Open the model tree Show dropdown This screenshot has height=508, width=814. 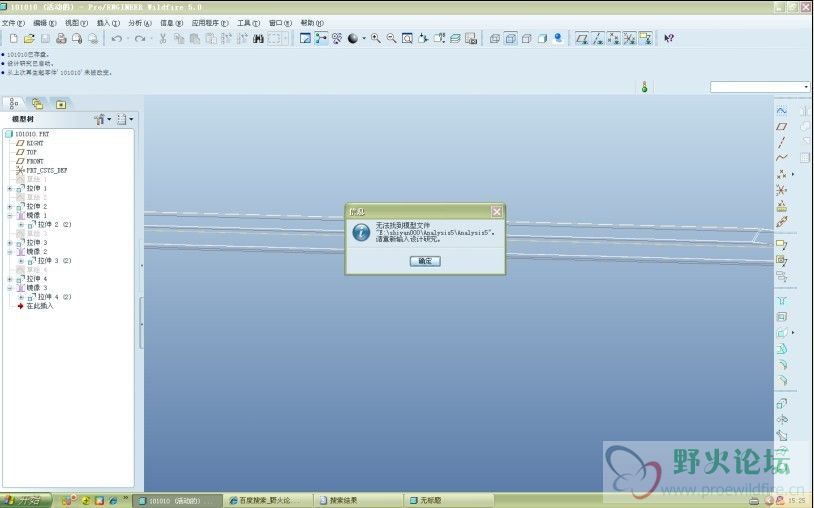tap(102, 119)
